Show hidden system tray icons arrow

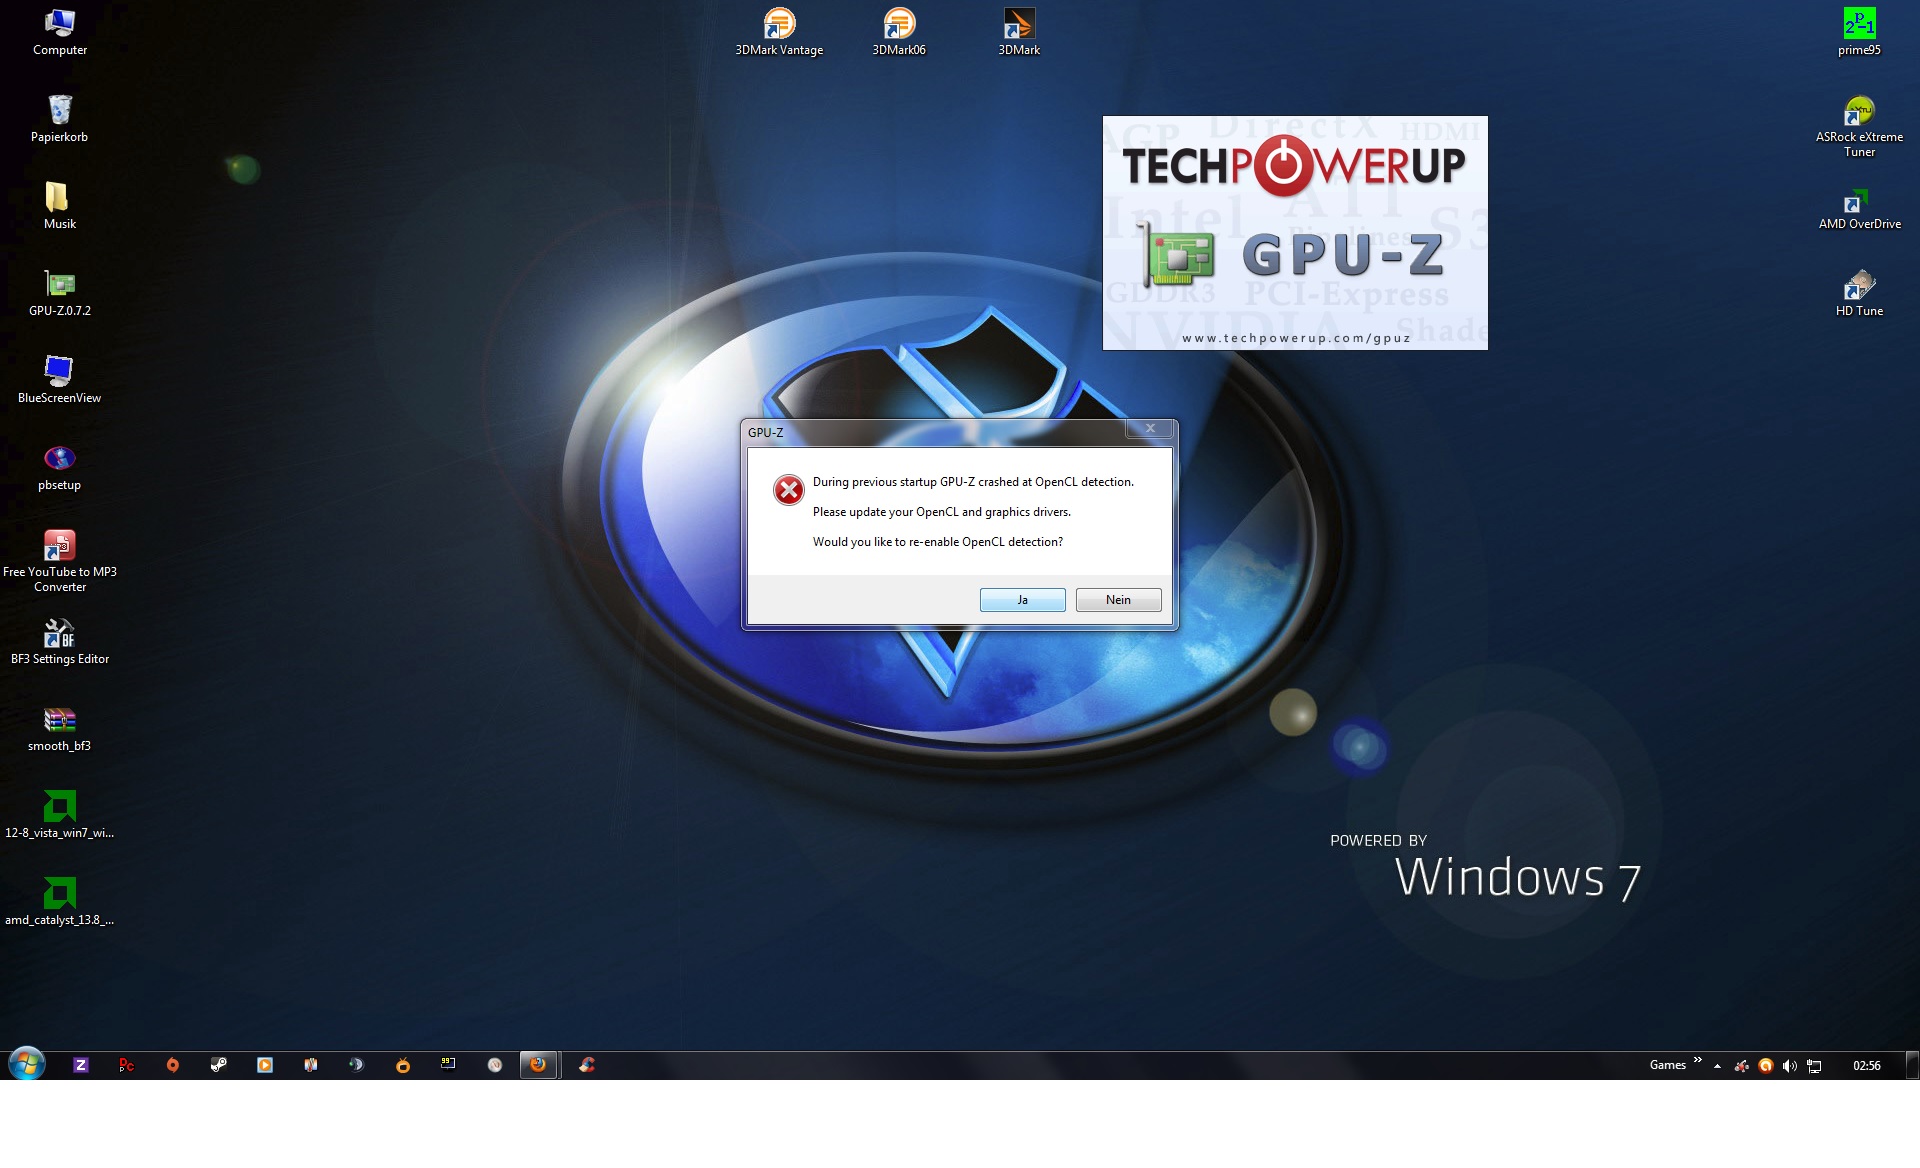tap(1717, 1066)
